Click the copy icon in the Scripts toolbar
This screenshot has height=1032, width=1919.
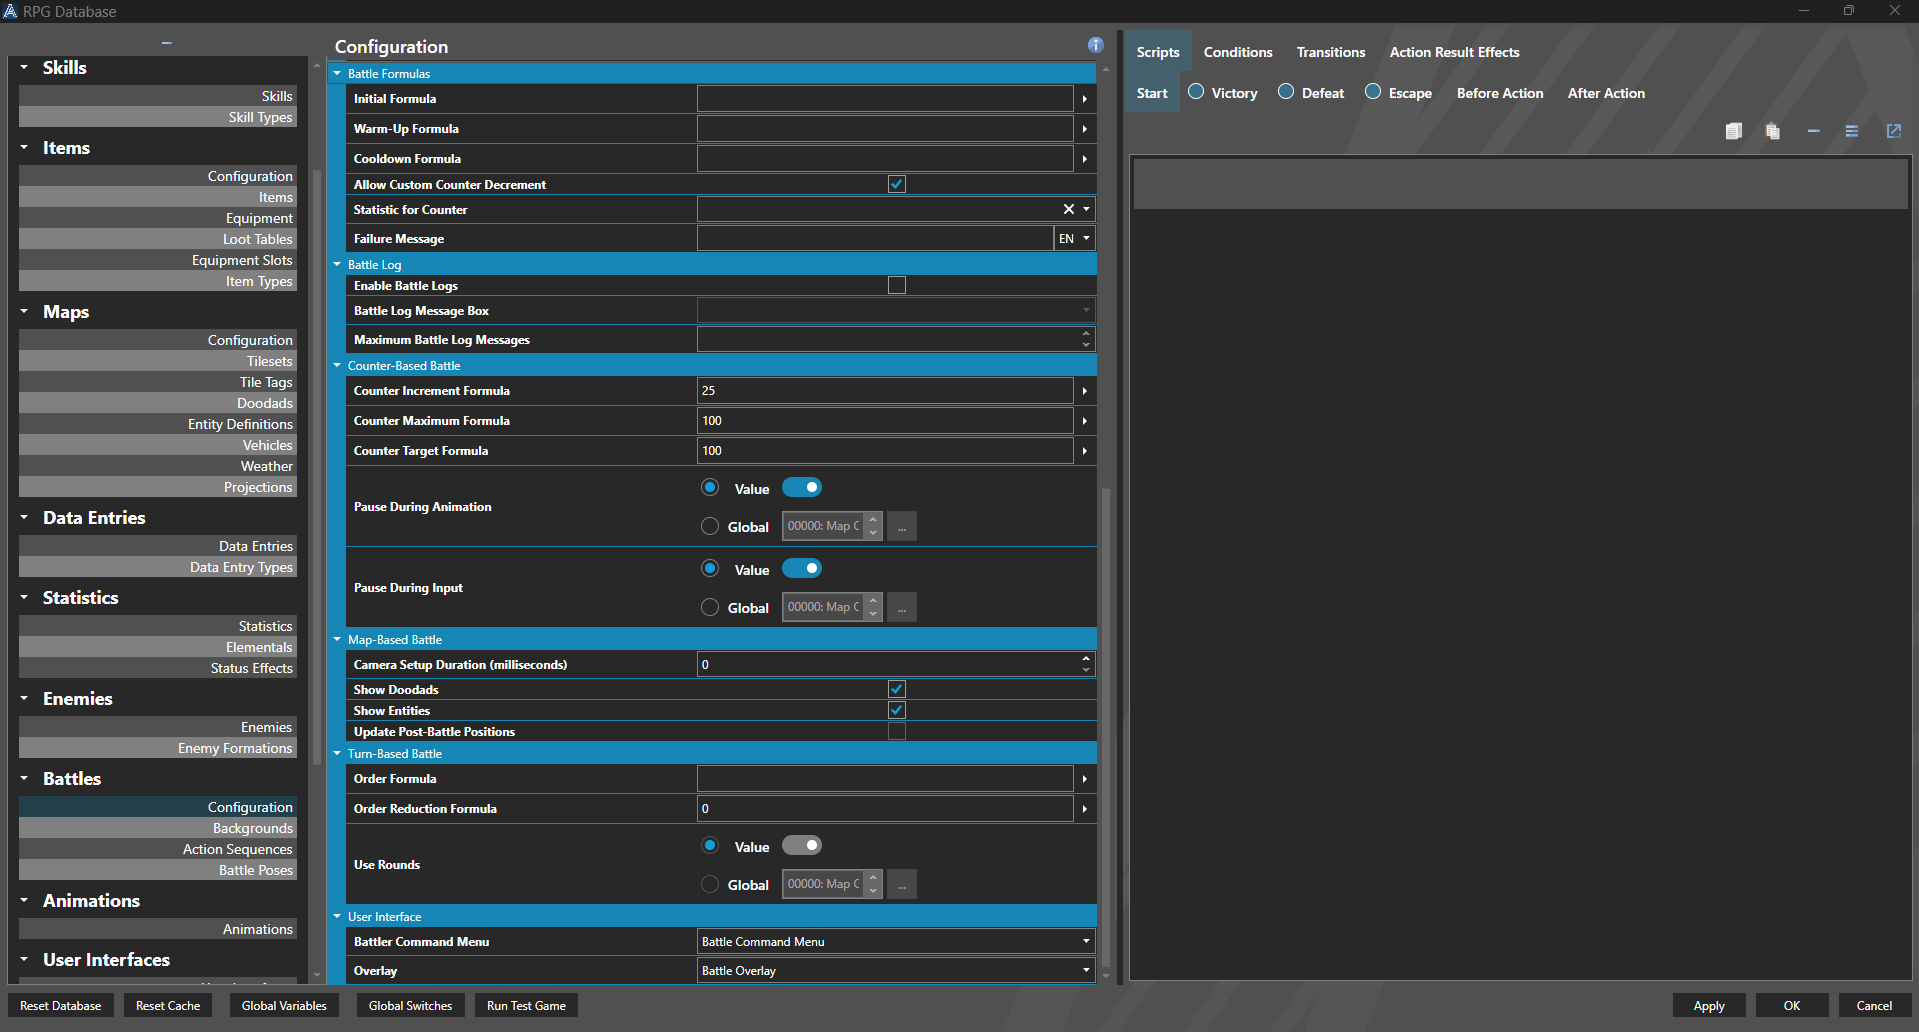(x=1733, y=131)
